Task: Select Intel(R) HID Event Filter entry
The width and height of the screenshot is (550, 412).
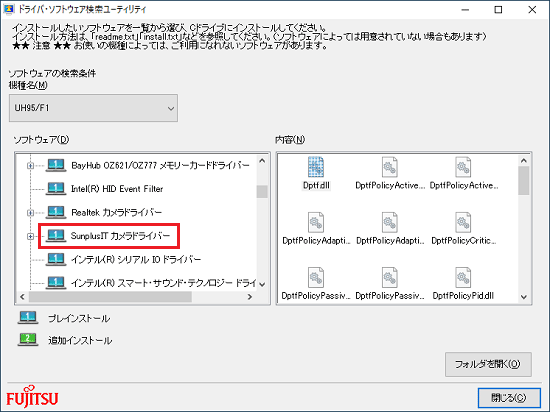Action: [x=117, y=189]
